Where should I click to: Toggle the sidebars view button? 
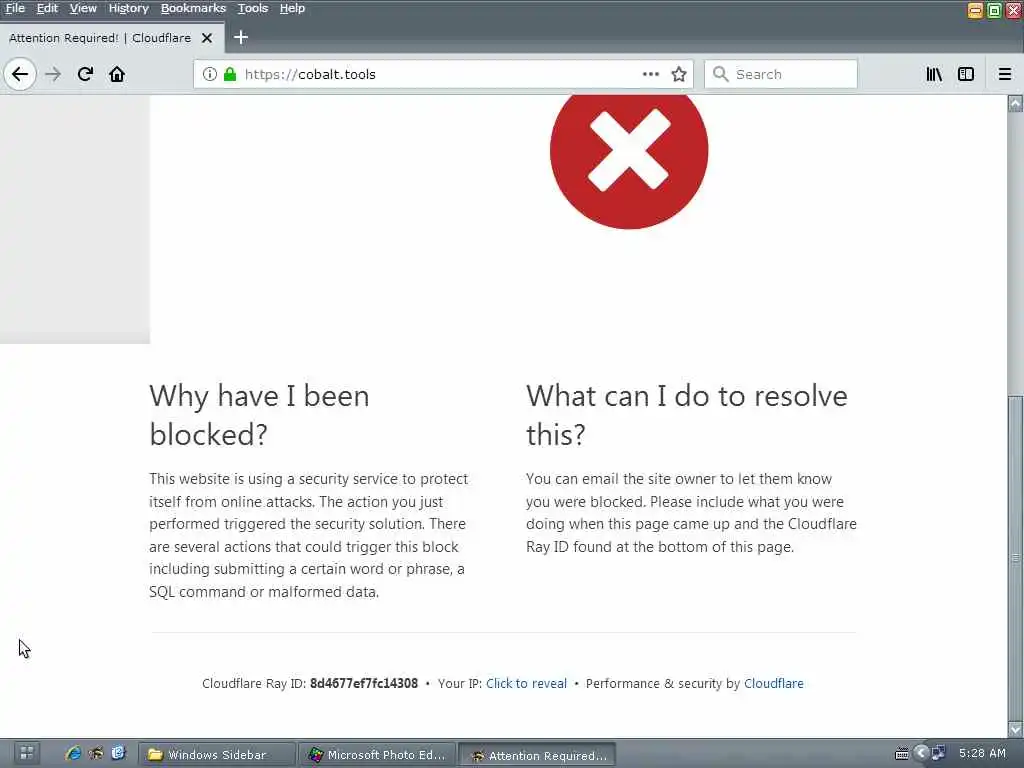965,74
